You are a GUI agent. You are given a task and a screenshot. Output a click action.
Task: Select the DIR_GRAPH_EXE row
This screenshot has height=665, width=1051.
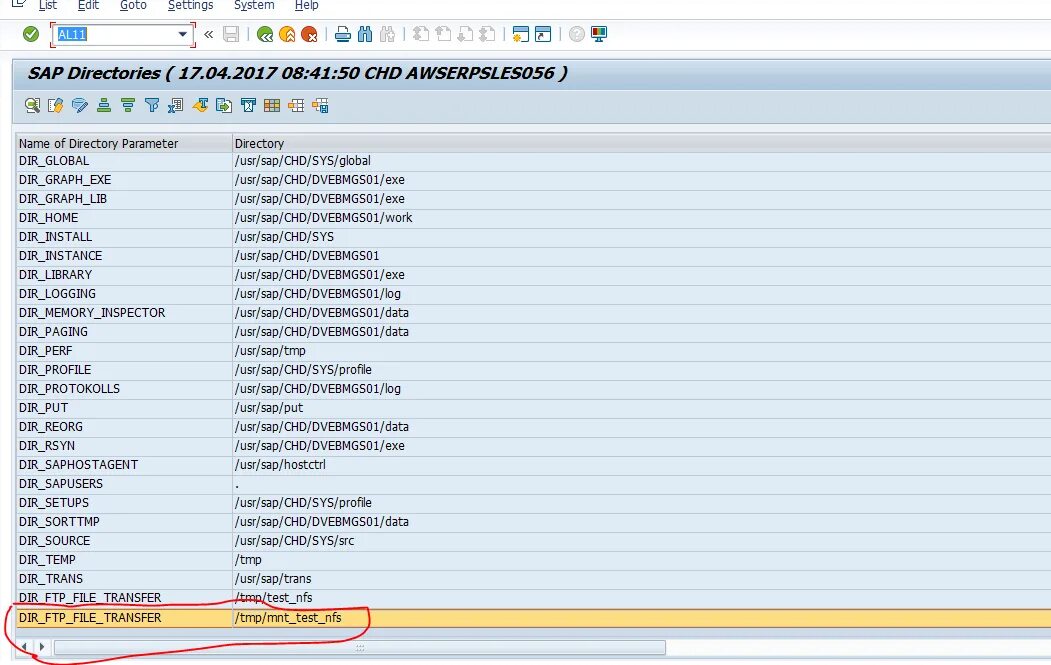tap(534, 180)
